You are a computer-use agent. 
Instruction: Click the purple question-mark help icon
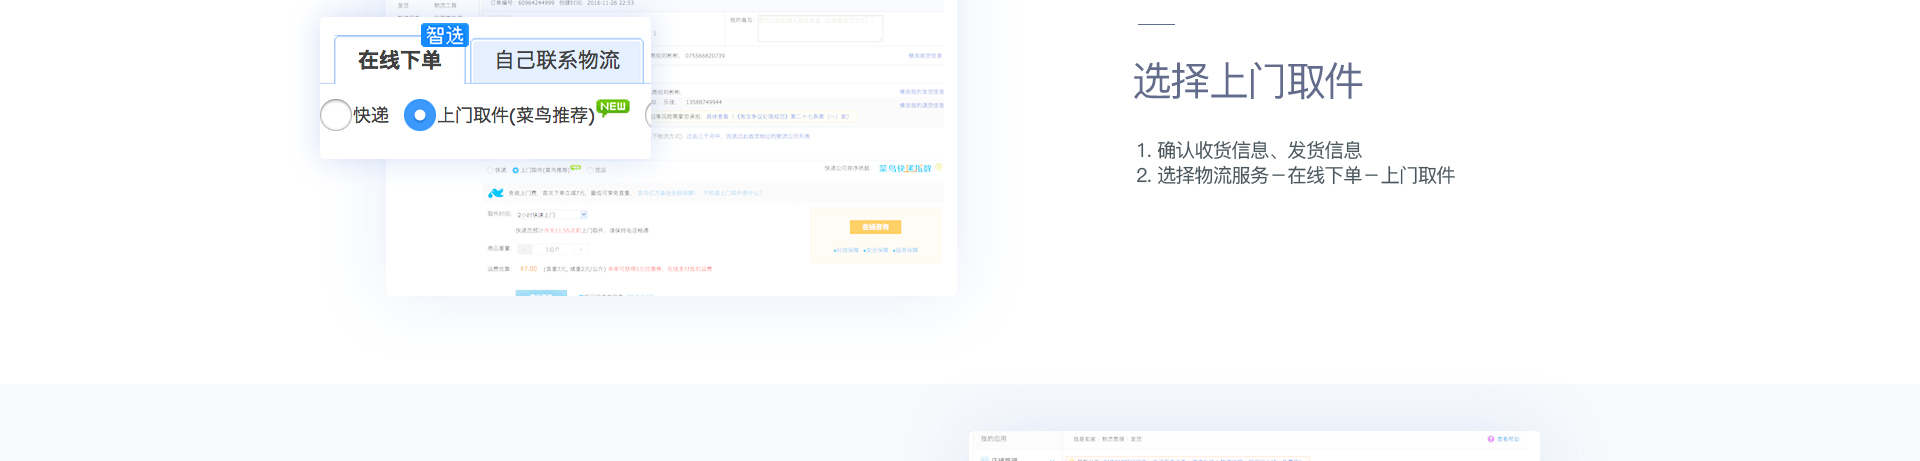coord(1490,439)
